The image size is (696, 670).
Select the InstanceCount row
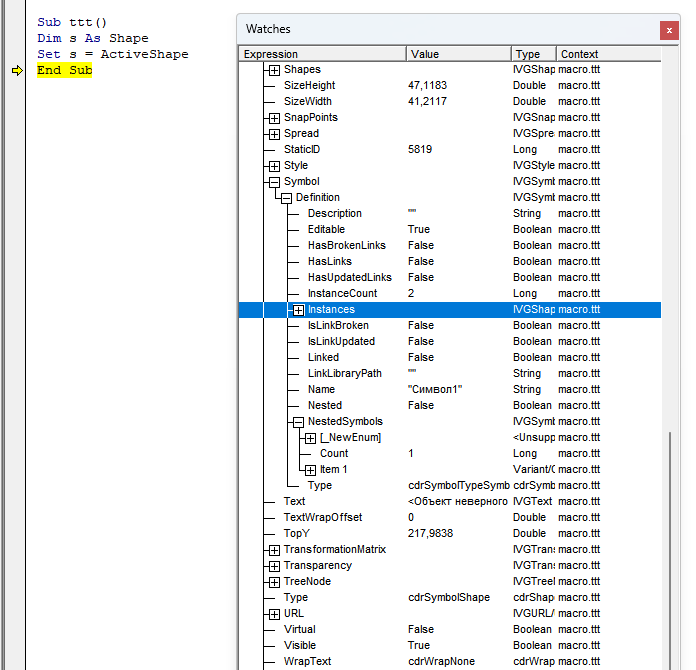pyautogui.click(x=450, y=293)
